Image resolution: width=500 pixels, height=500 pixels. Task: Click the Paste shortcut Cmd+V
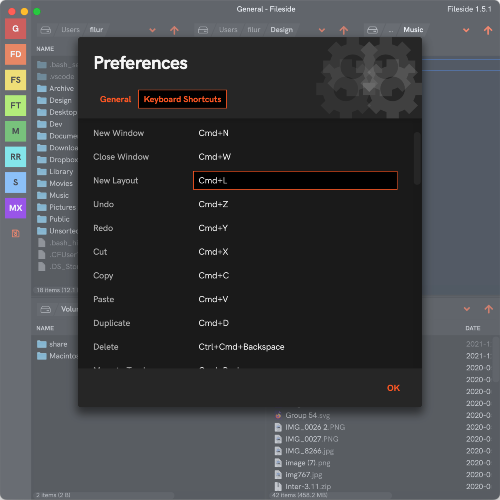click(x=213, y=299)
